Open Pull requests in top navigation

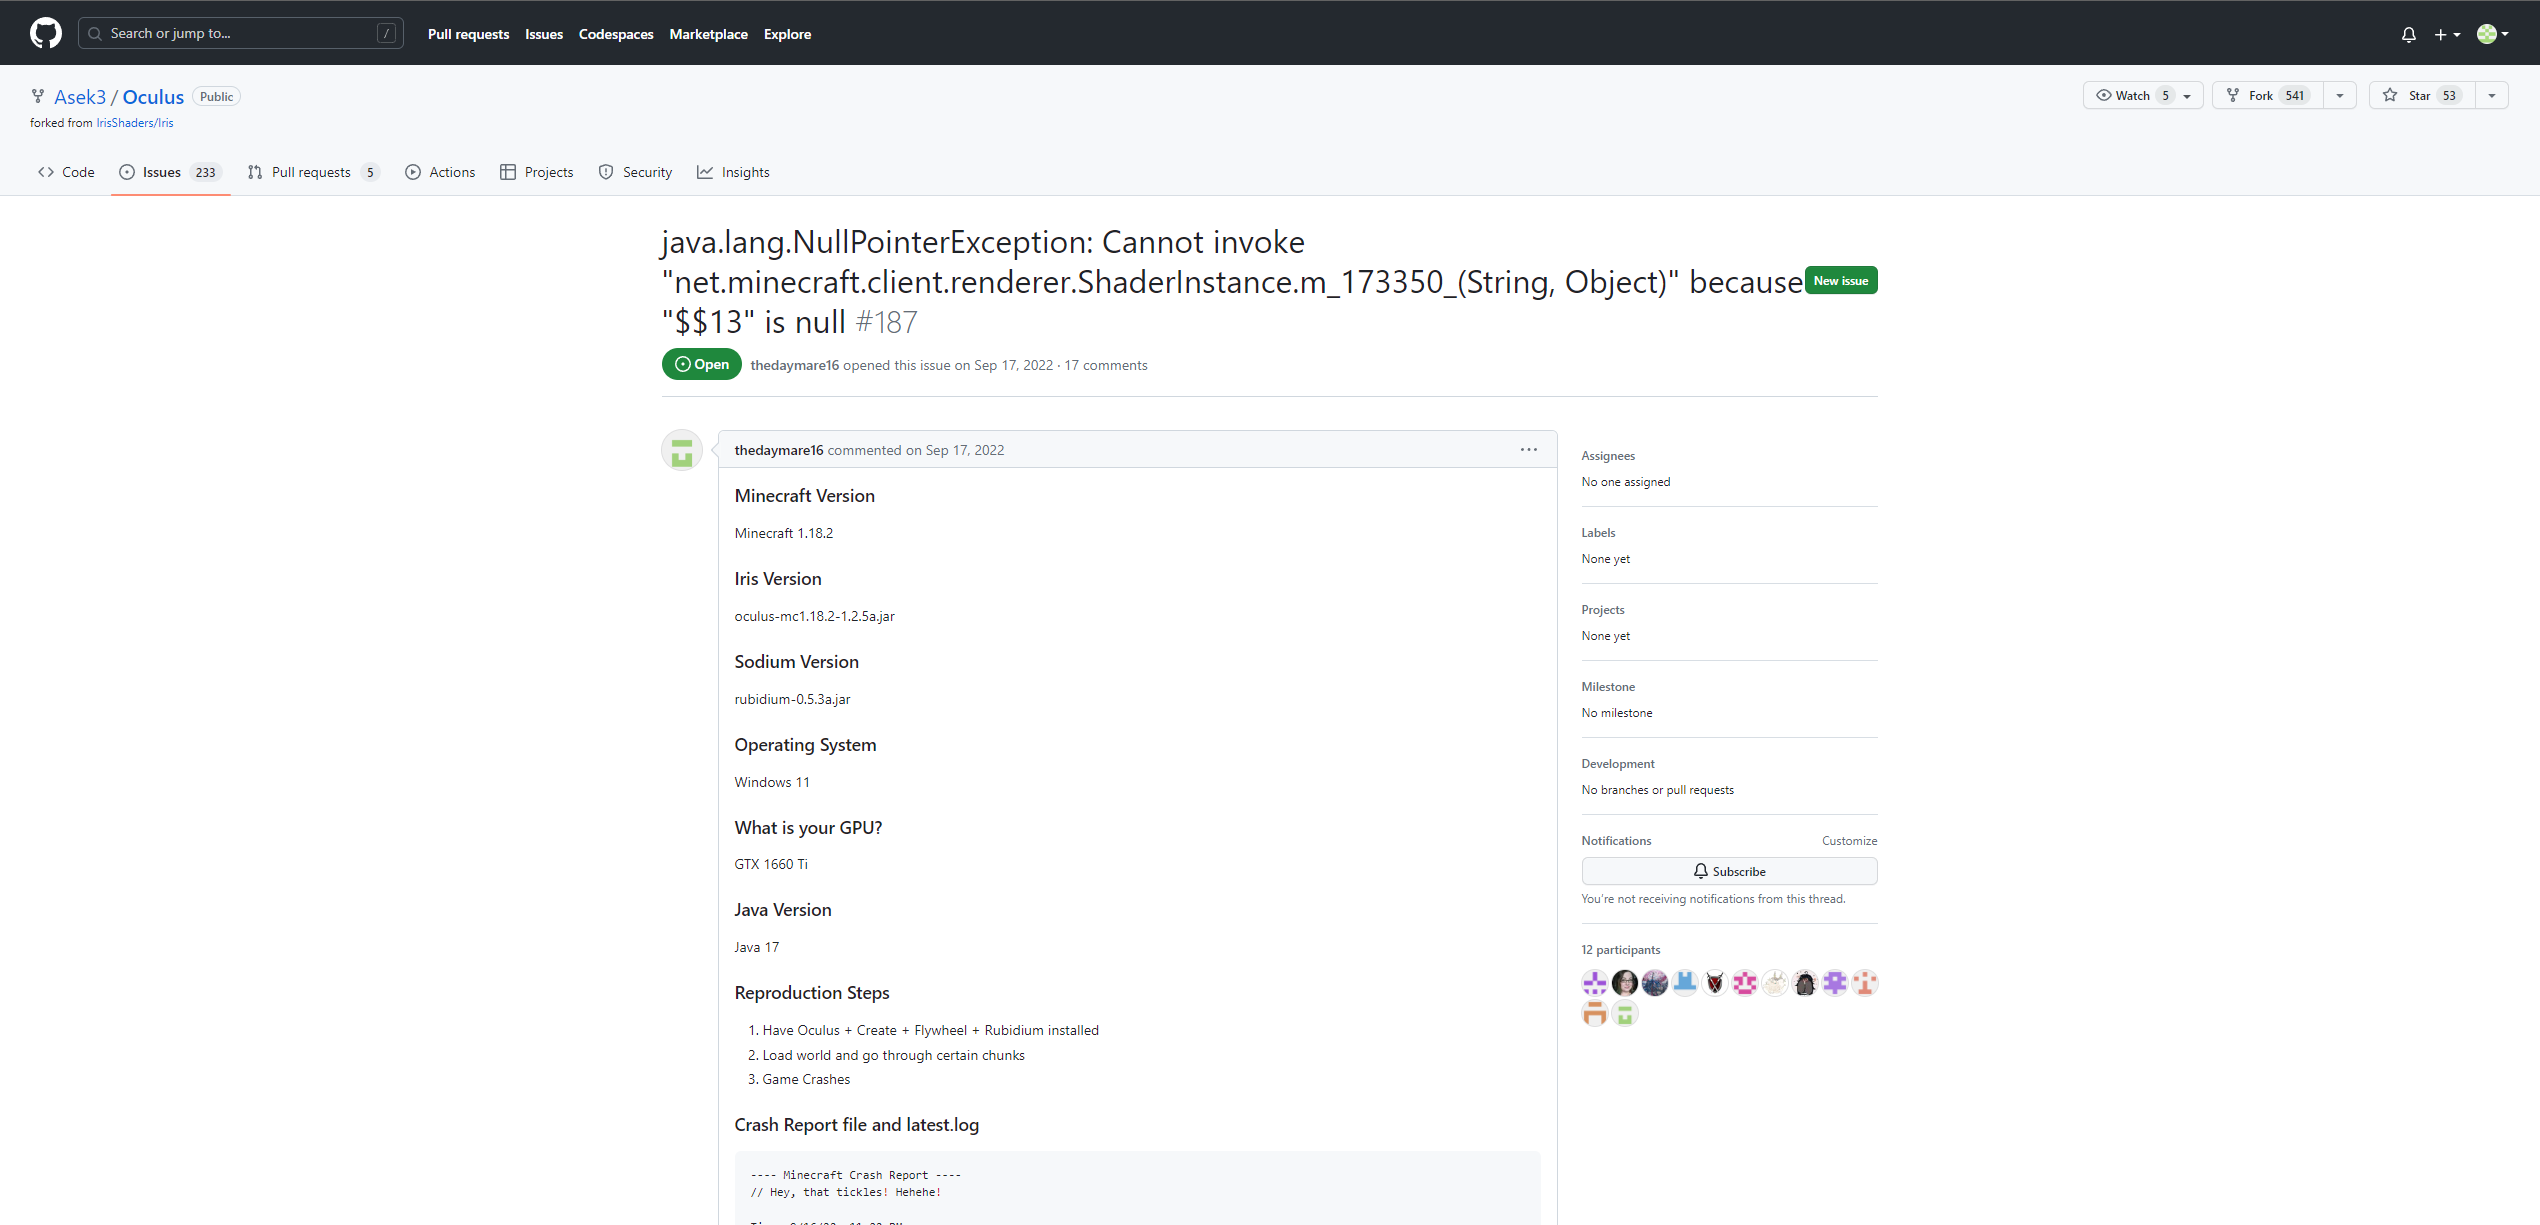[x=468, y=34]
